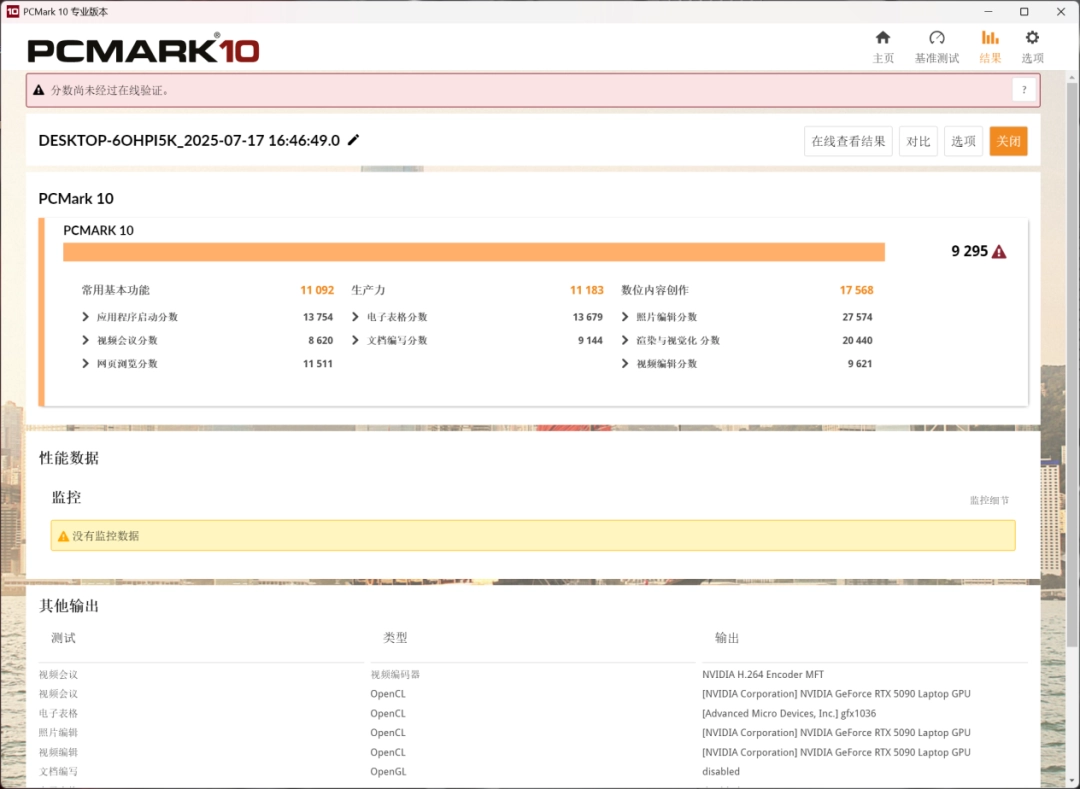
Task: Click the question mark help button in alert
Action: tap(1024, 90)
